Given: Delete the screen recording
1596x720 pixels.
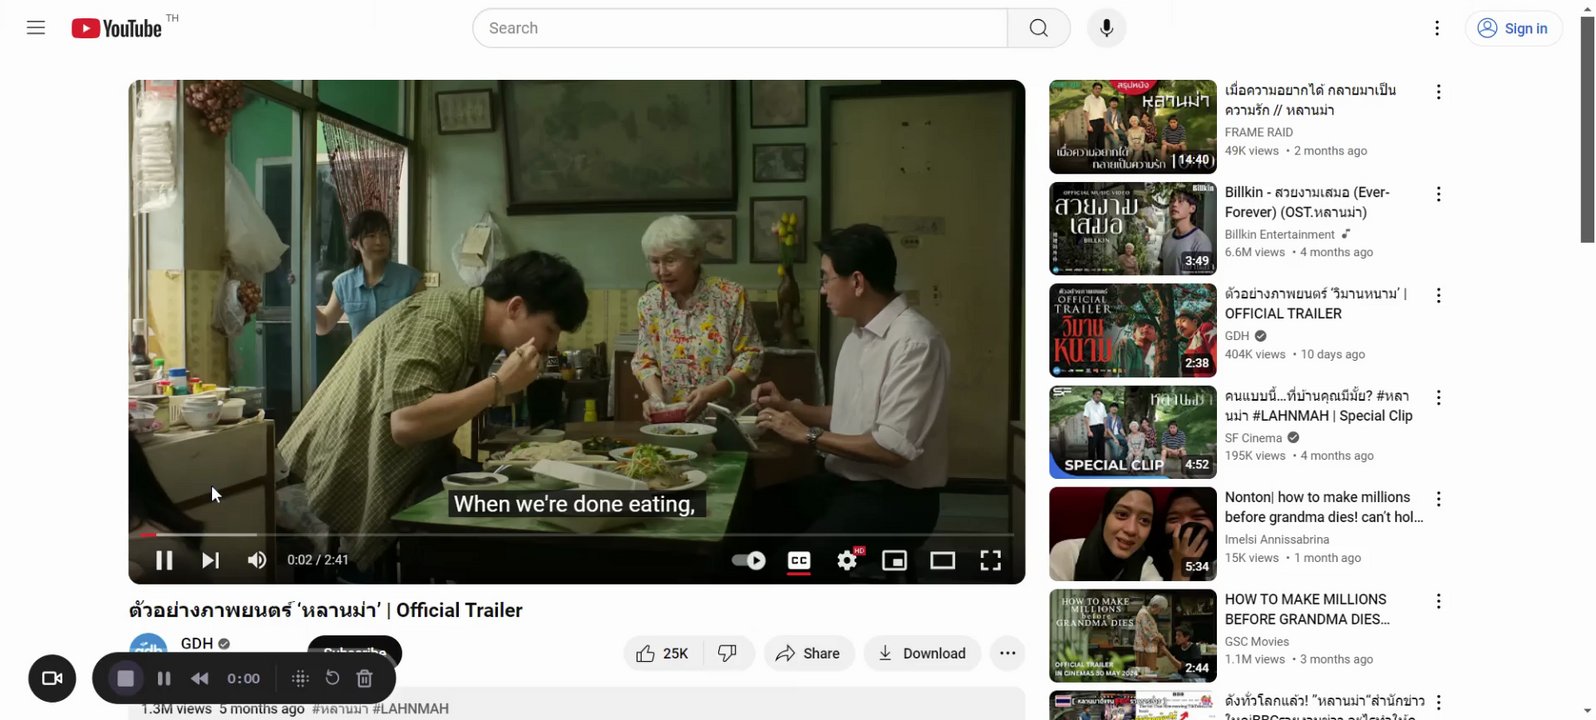Looking at the screenshot, I should (x=364, y=678).
